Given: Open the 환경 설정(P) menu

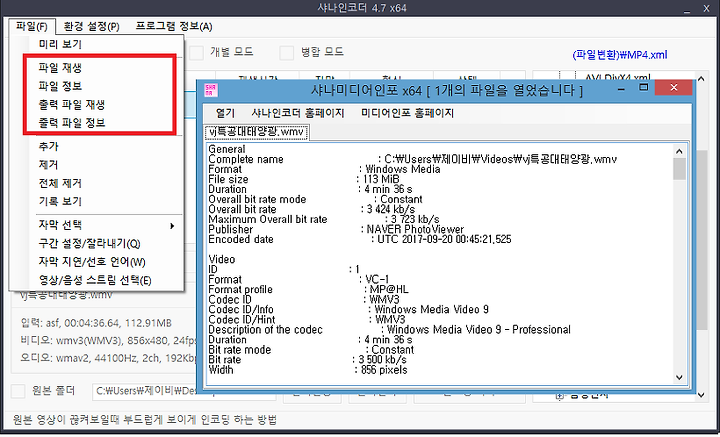Looking at the screenshot, I should pyautogui.click(x=91, y=27).
